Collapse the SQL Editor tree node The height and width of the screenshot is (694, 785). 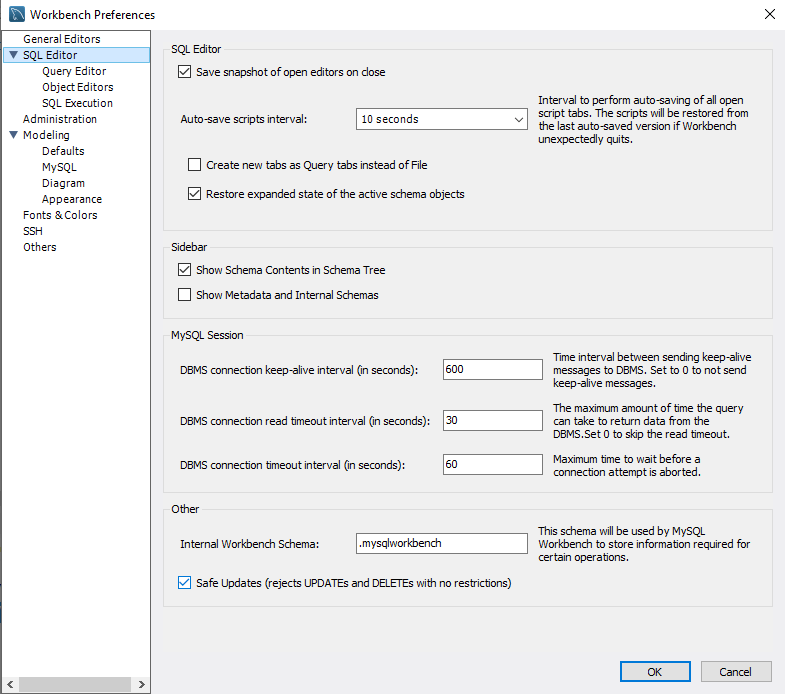click(13, 56)
